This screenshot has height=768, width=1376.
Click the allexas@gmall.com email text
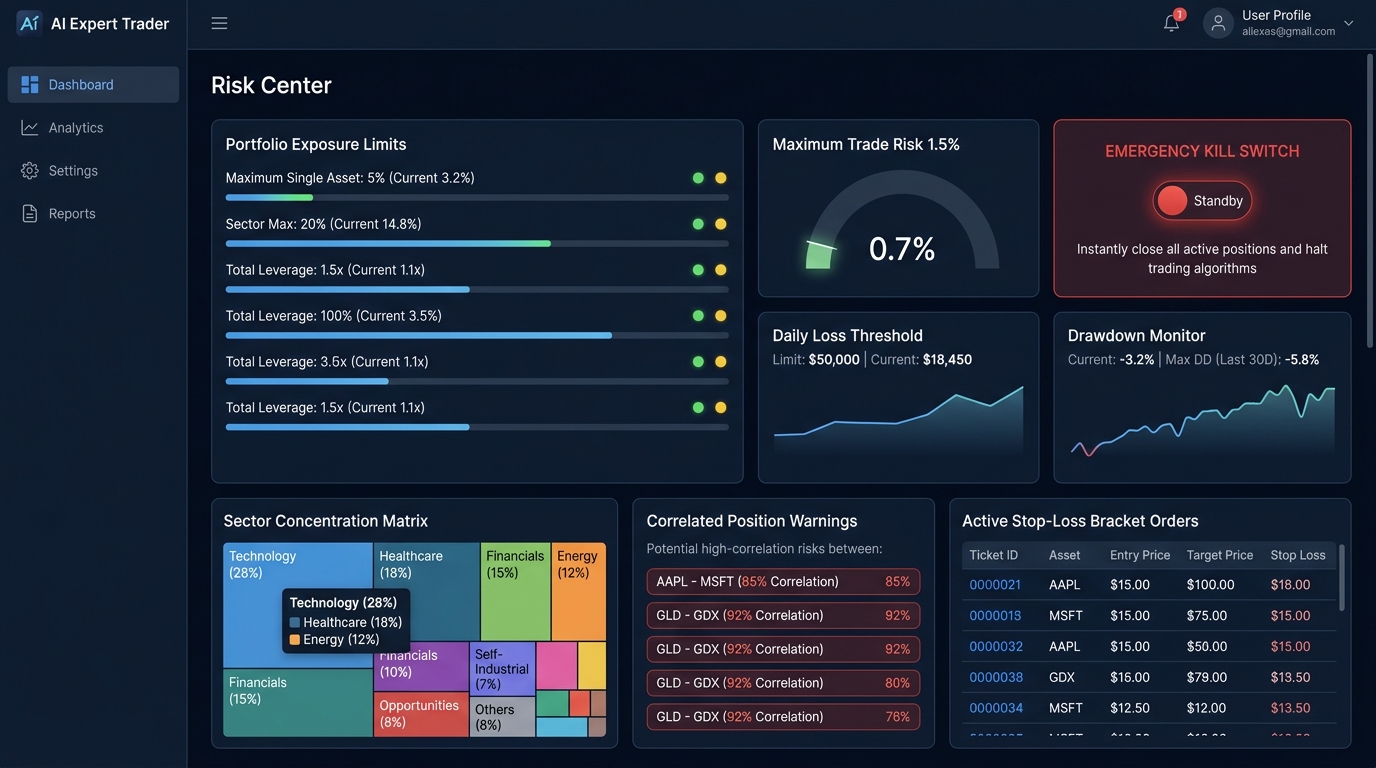[1288, 31]
